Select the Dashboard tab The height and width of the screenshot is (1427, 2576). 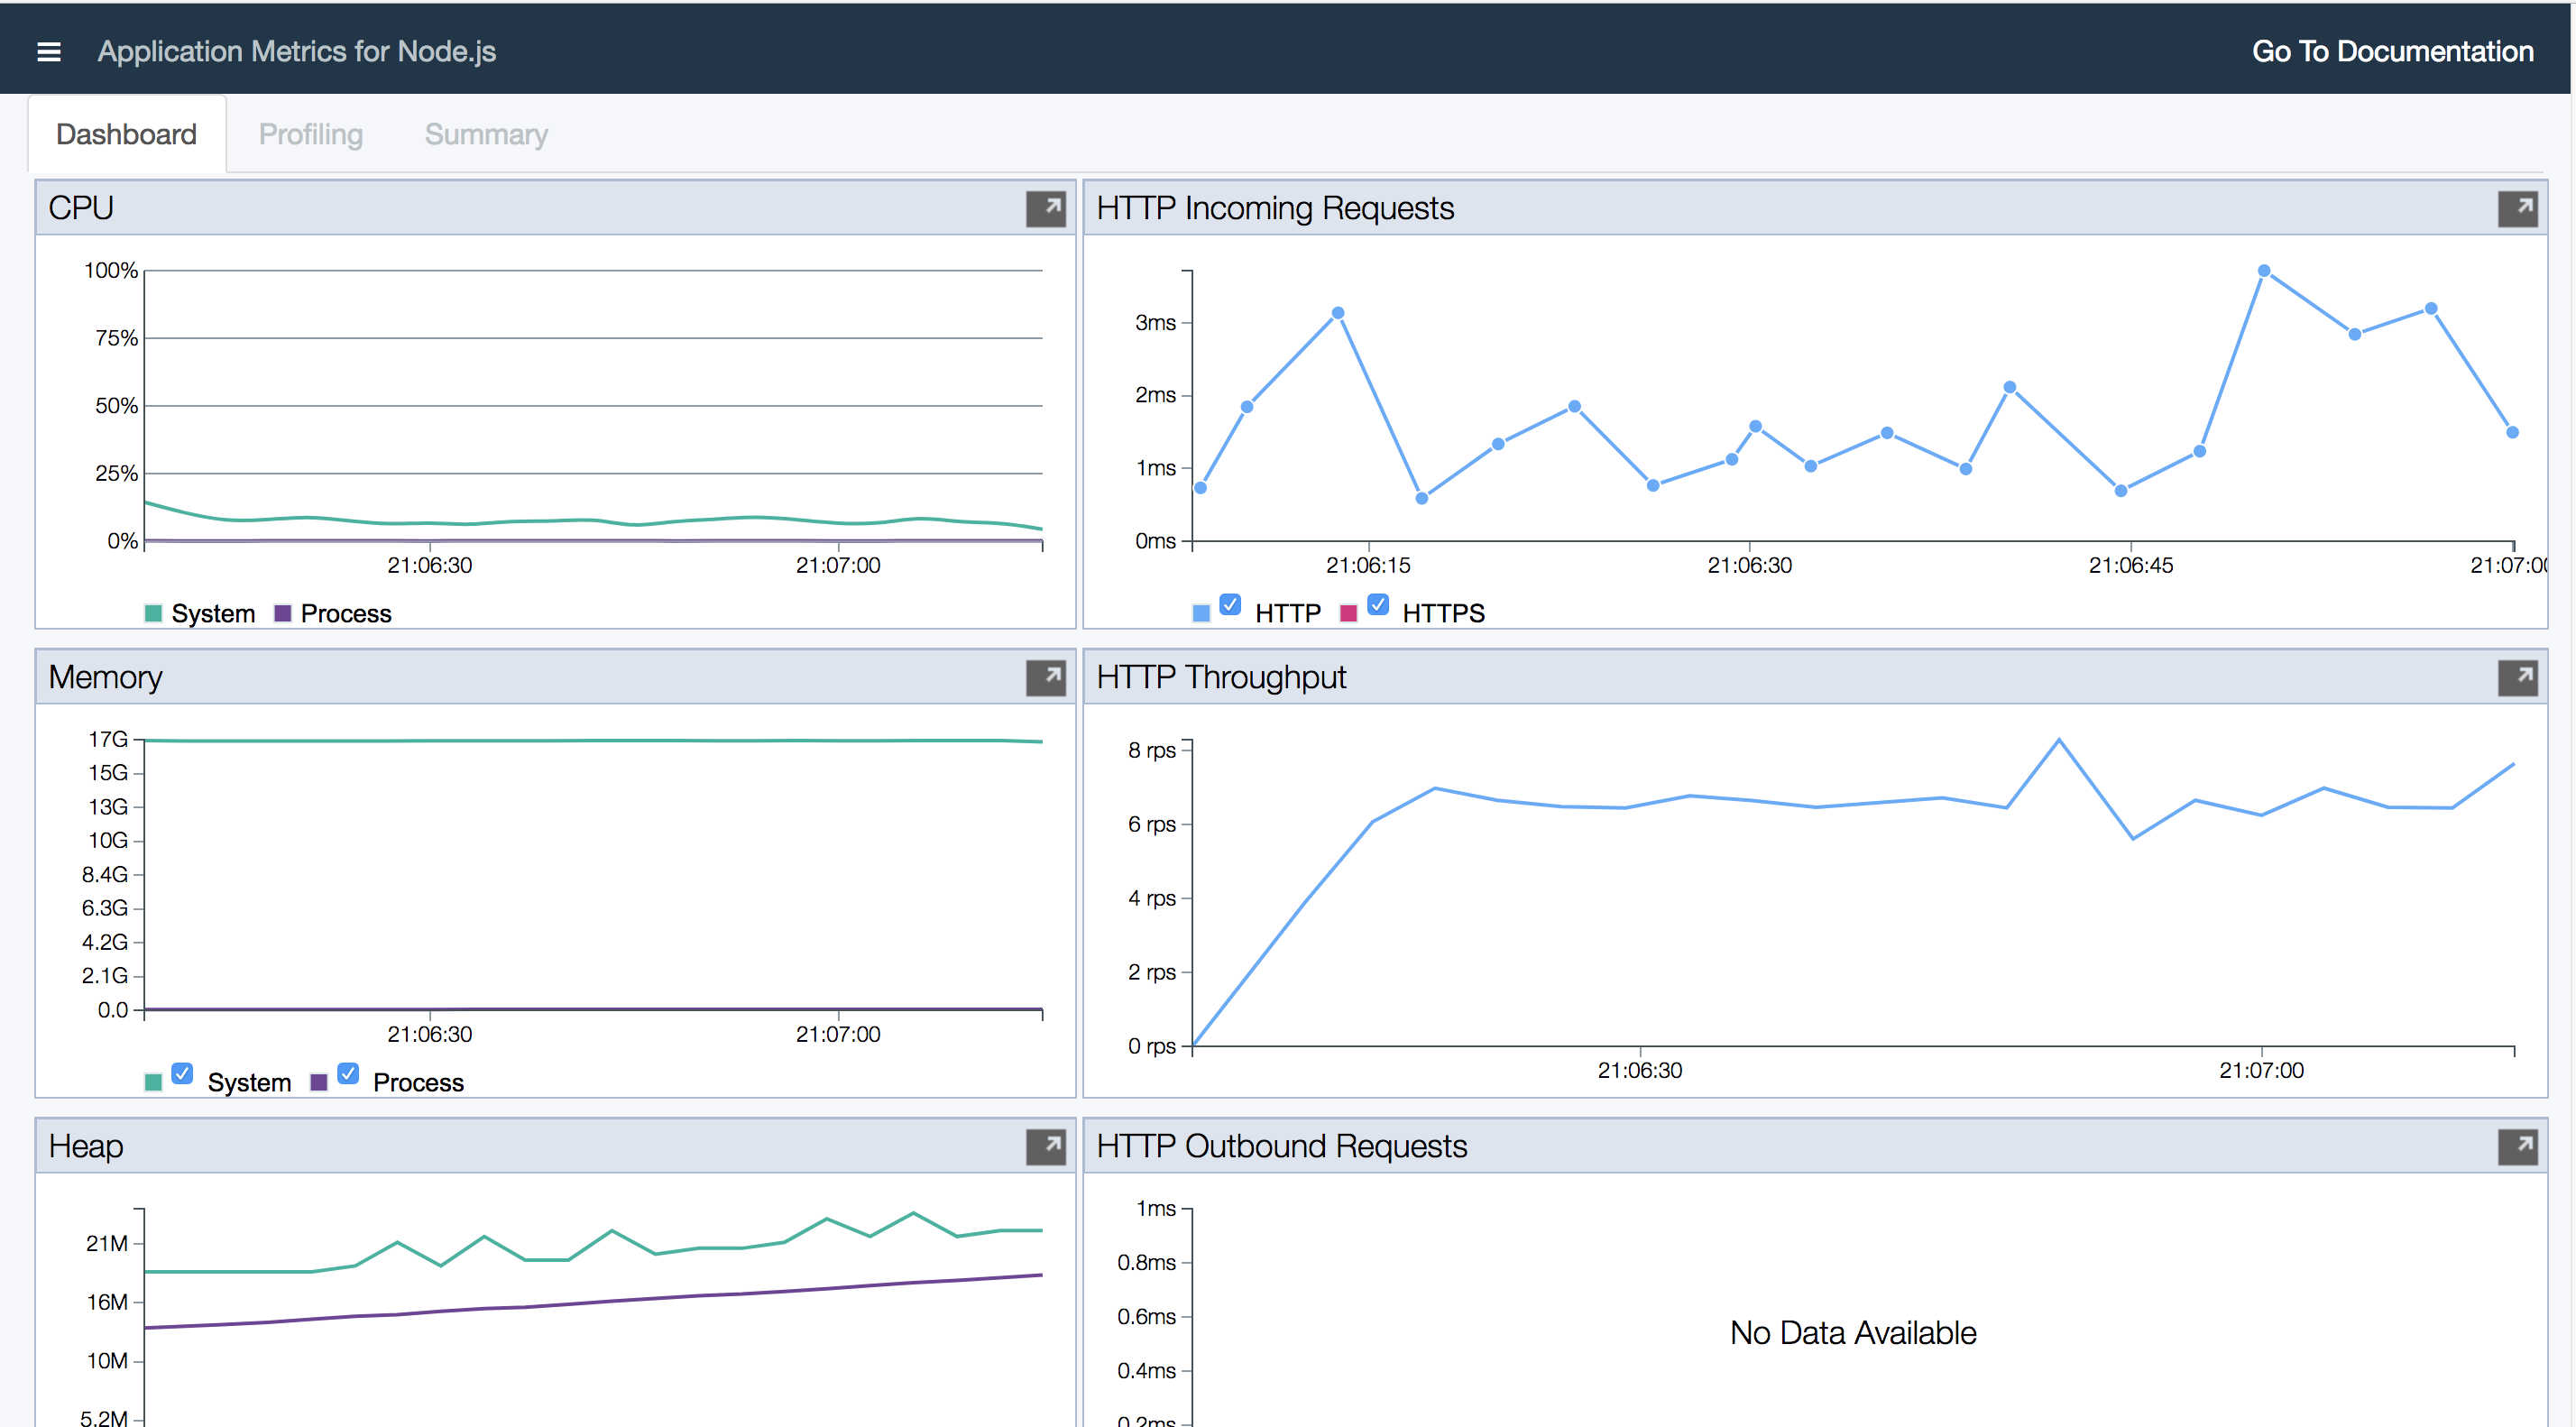(x=126, y=134)
